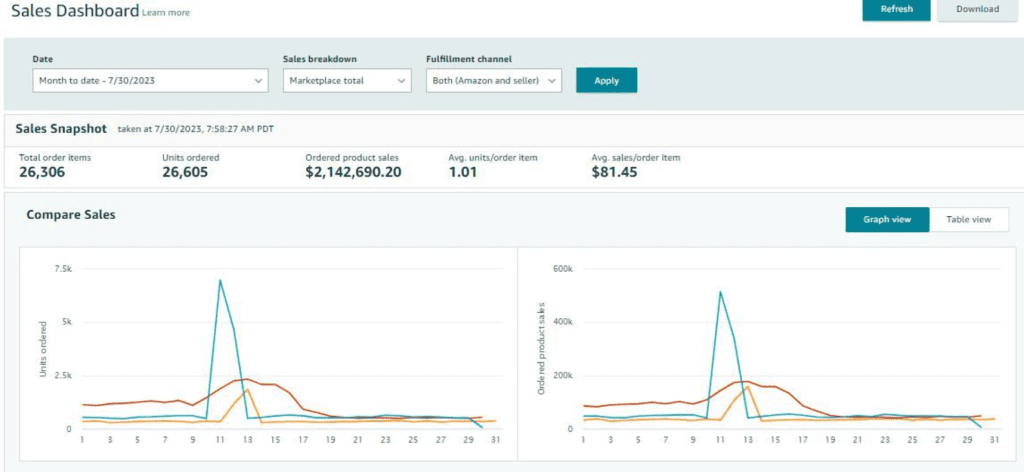
Task: Click the Refresh button
Action: pyautogui.click(x=896, y=10)
